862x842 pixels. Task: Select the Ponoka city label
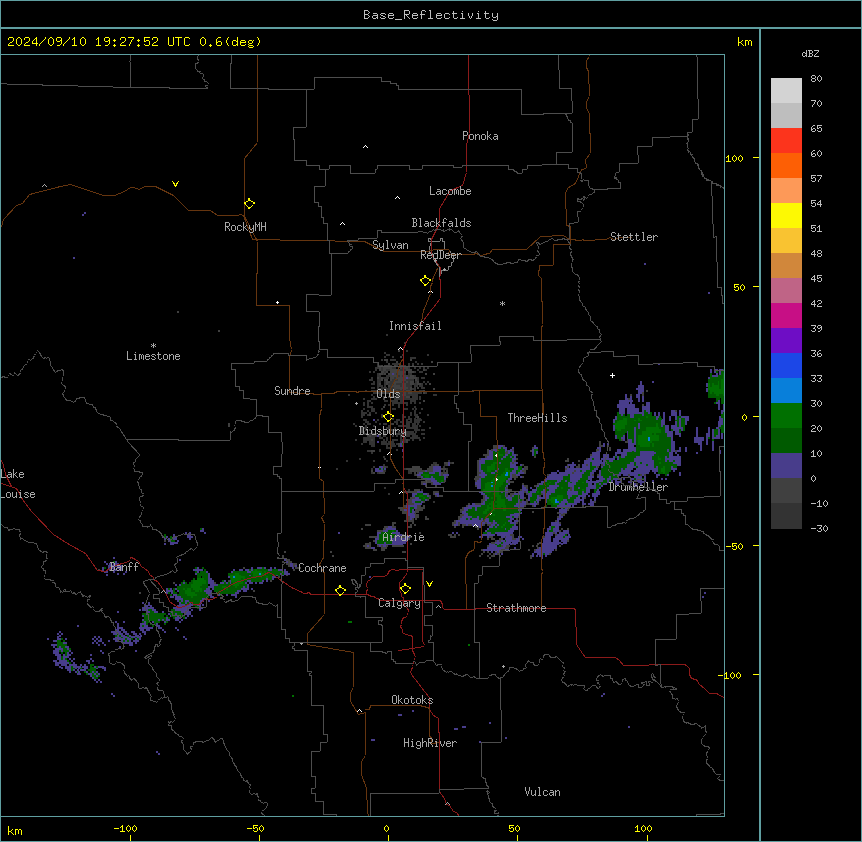pos(480,136)
